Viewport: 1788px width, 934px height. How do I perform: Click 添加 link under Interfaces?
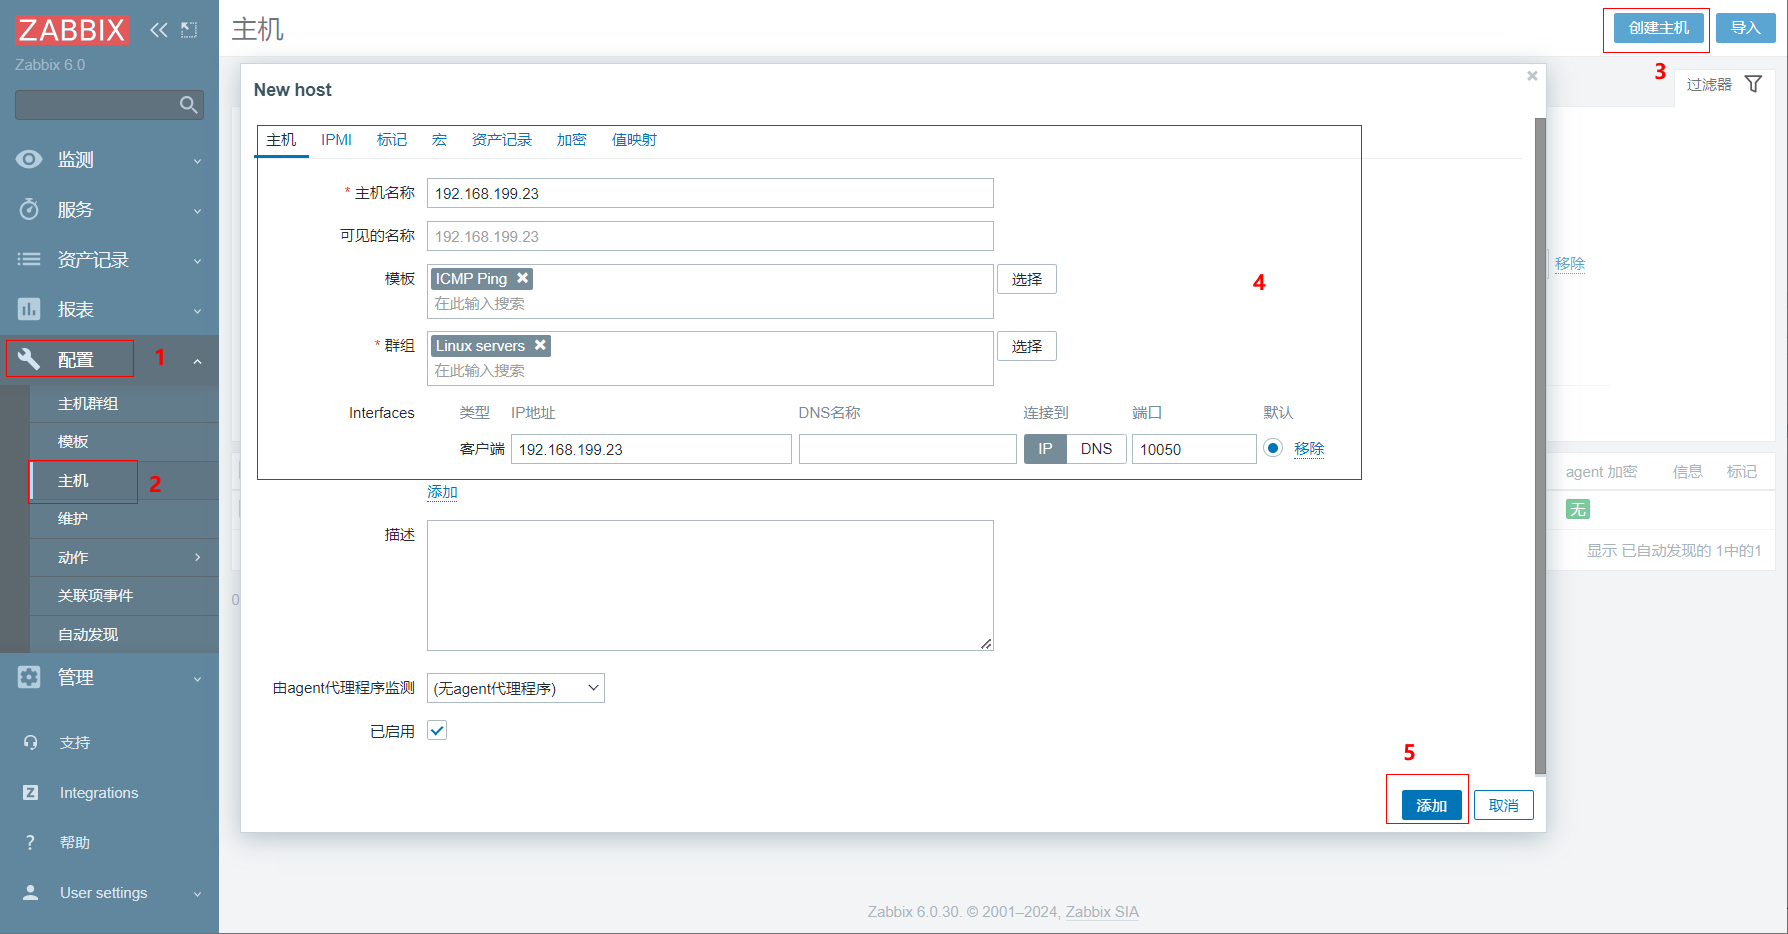click(442, 492)
